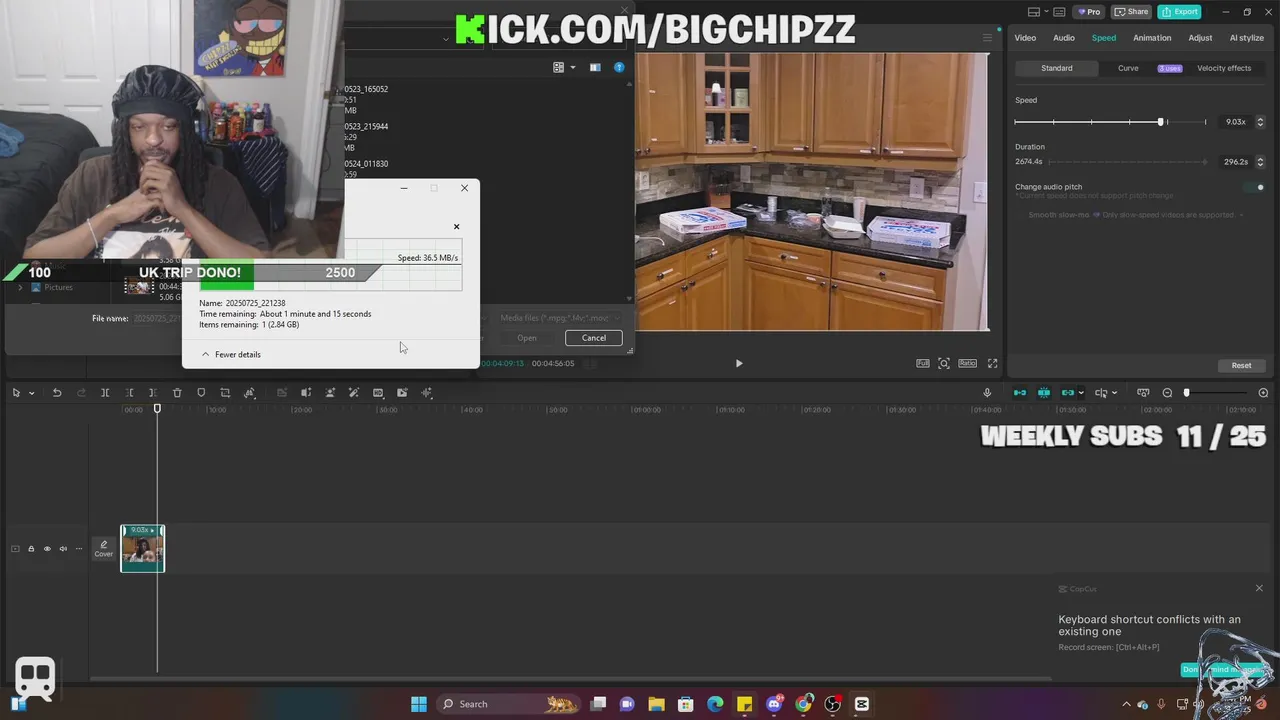The width and height of the screenshot is (1280, 720).
Task: Click the audio waveform sparkle icon
Action: [x=427, y=393]
